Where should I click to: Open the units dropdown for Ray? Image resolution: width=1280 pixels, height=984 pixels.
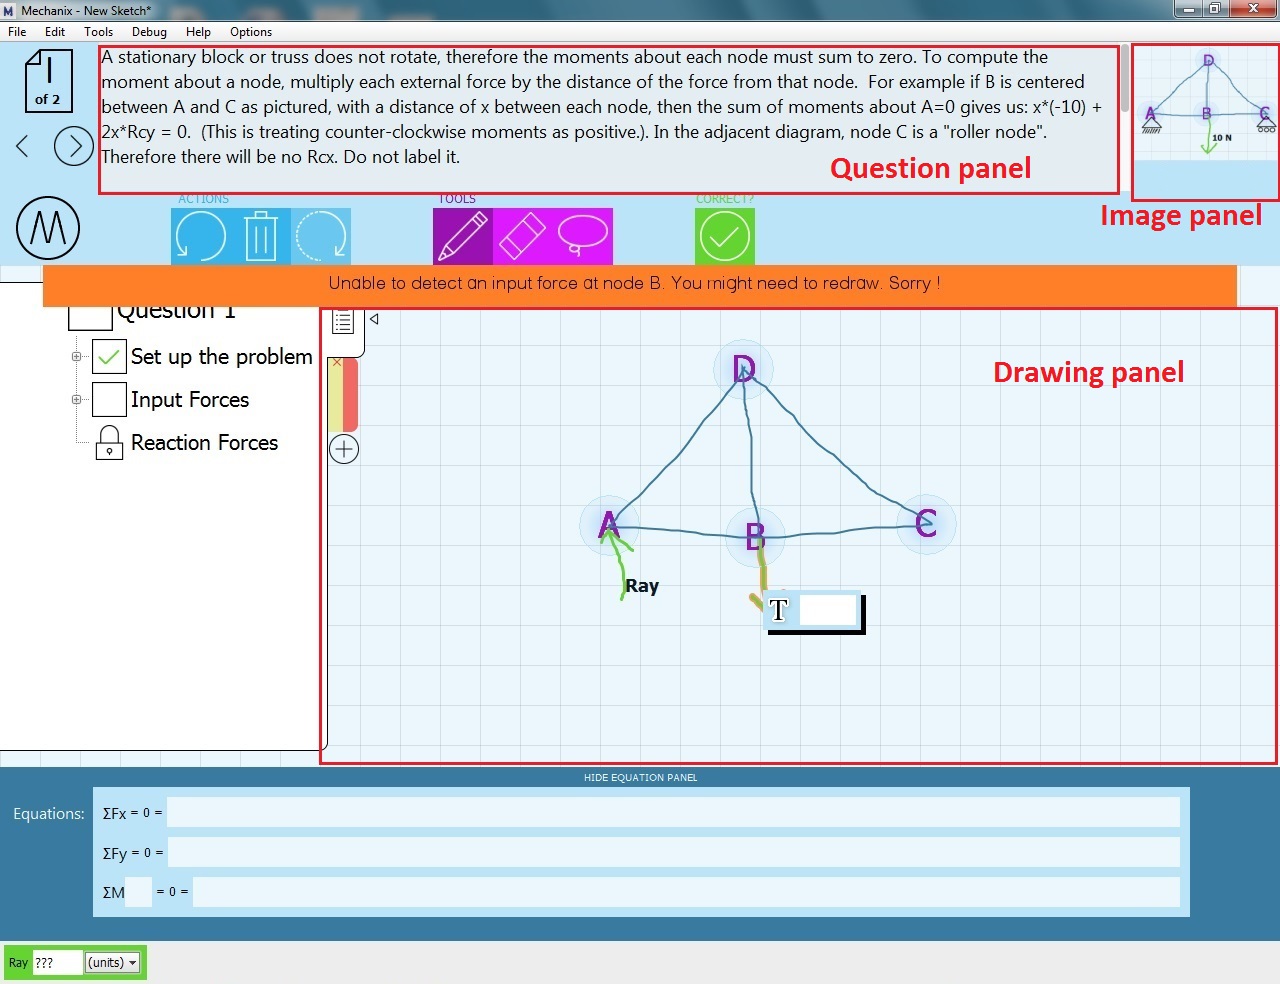click(x=112, y=963)
